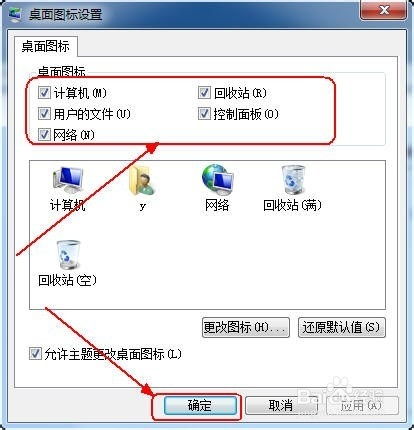Image resolution: width=414 pixels, height=430 pixels.
Task: Click the 还原默认值(S) button
Action: (x=342, y=327)
